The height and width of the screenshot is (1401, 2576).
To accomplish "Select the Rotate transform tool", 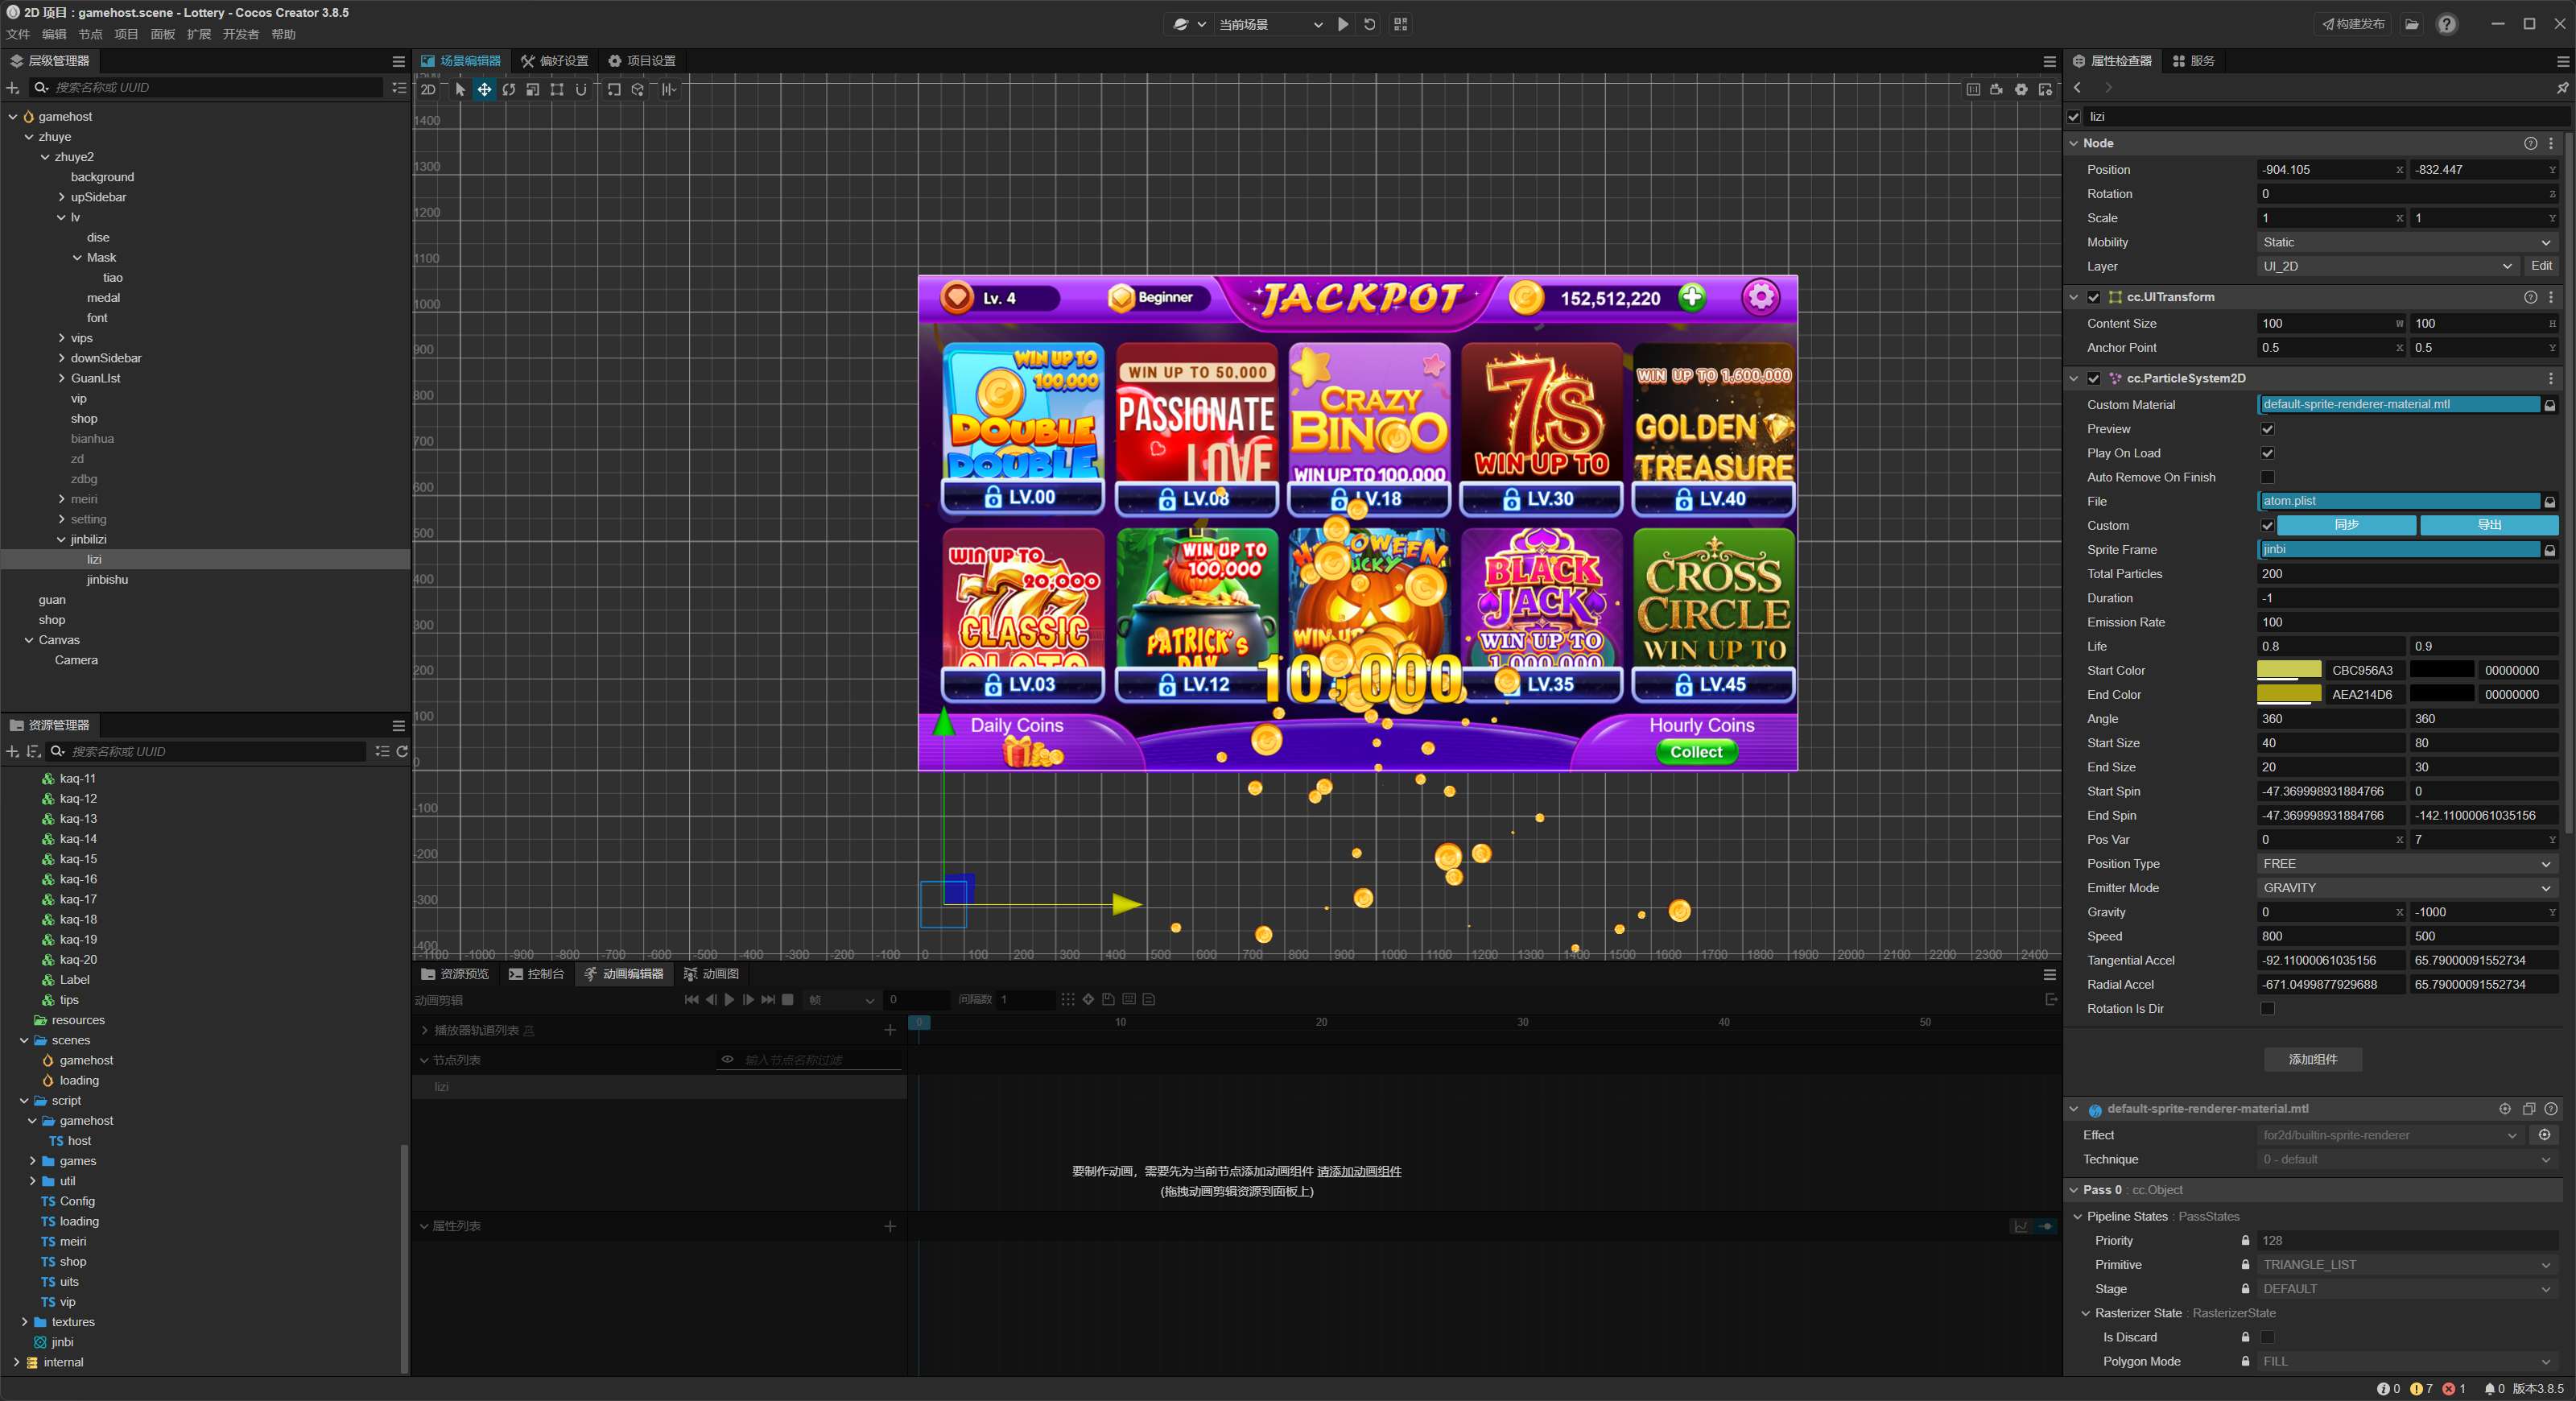I will click(x=508, y=90).
